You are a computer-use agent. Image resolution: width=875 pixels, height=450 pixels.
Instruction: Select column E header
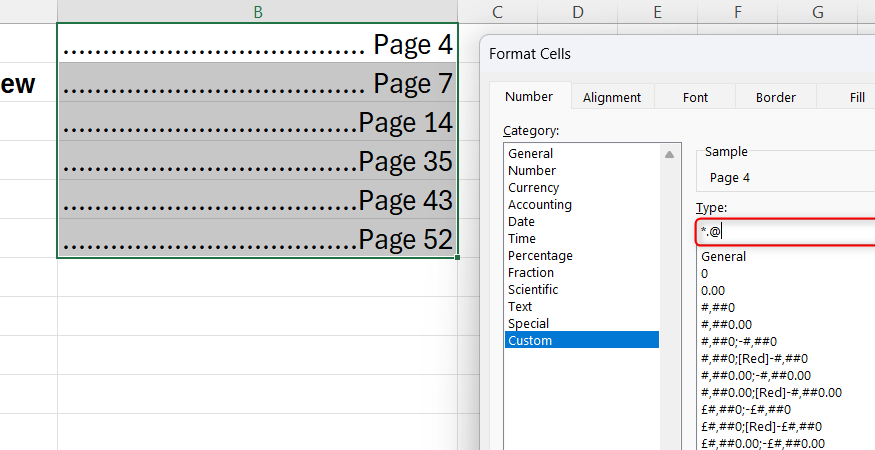pos(657,12)
